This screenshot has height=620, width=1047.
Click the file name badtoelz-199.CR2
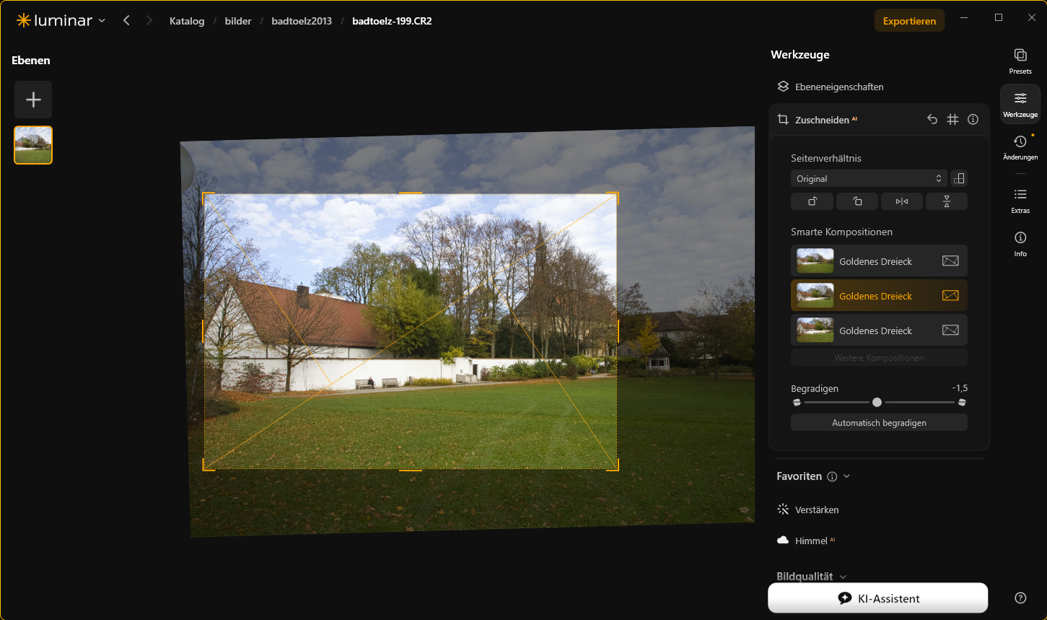pos(392,21)
